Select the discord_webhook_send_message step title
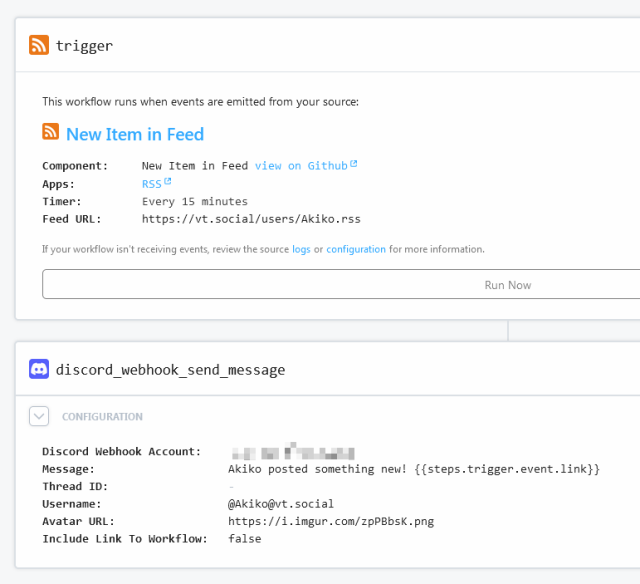Image resolution: width=640 pixels, height=584 pixels. [x=170, y=370]
